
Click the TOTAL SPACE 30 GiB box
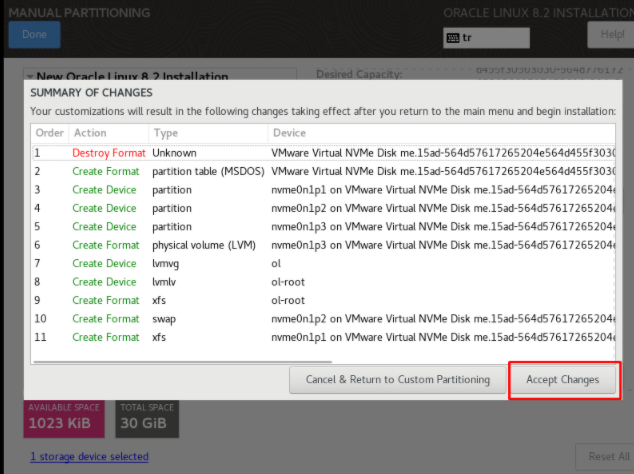[x=147, y=419]
